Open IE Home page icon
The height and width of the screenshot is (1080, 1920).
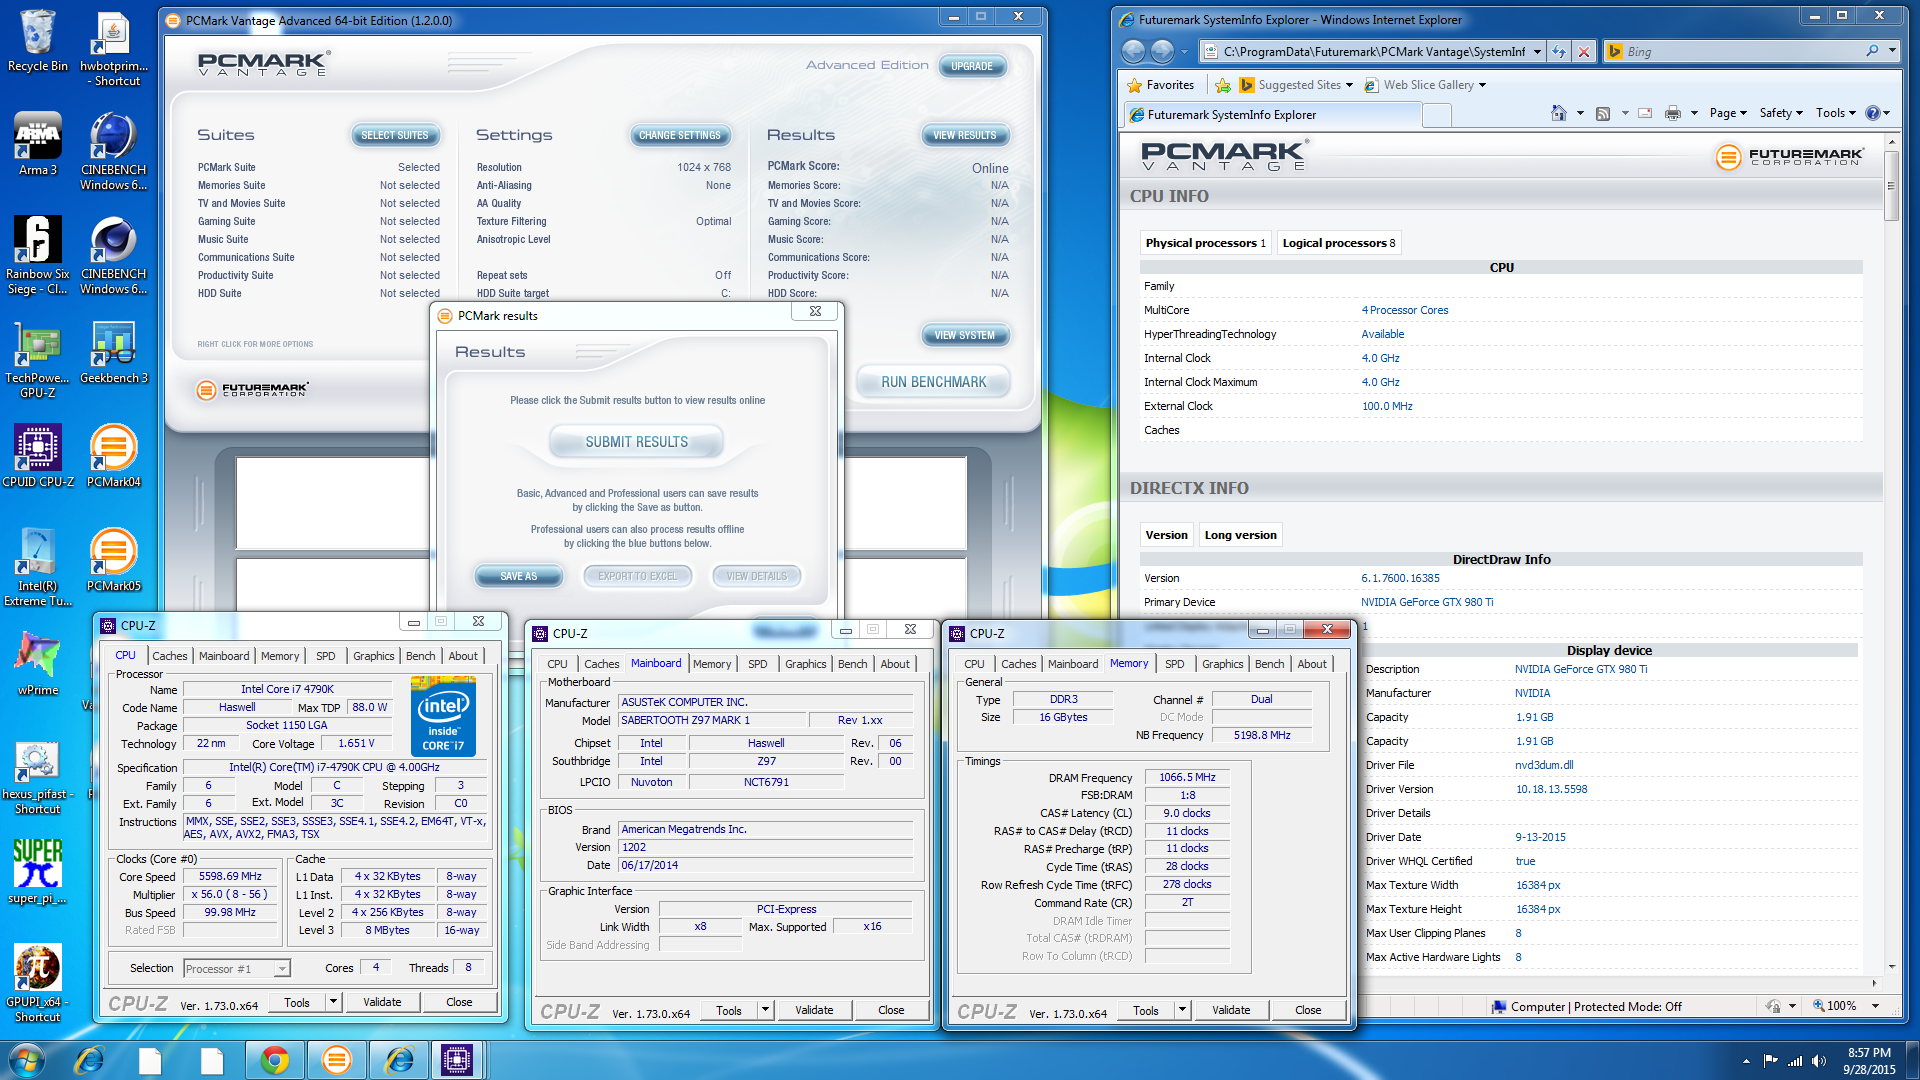click(1558, 113)
